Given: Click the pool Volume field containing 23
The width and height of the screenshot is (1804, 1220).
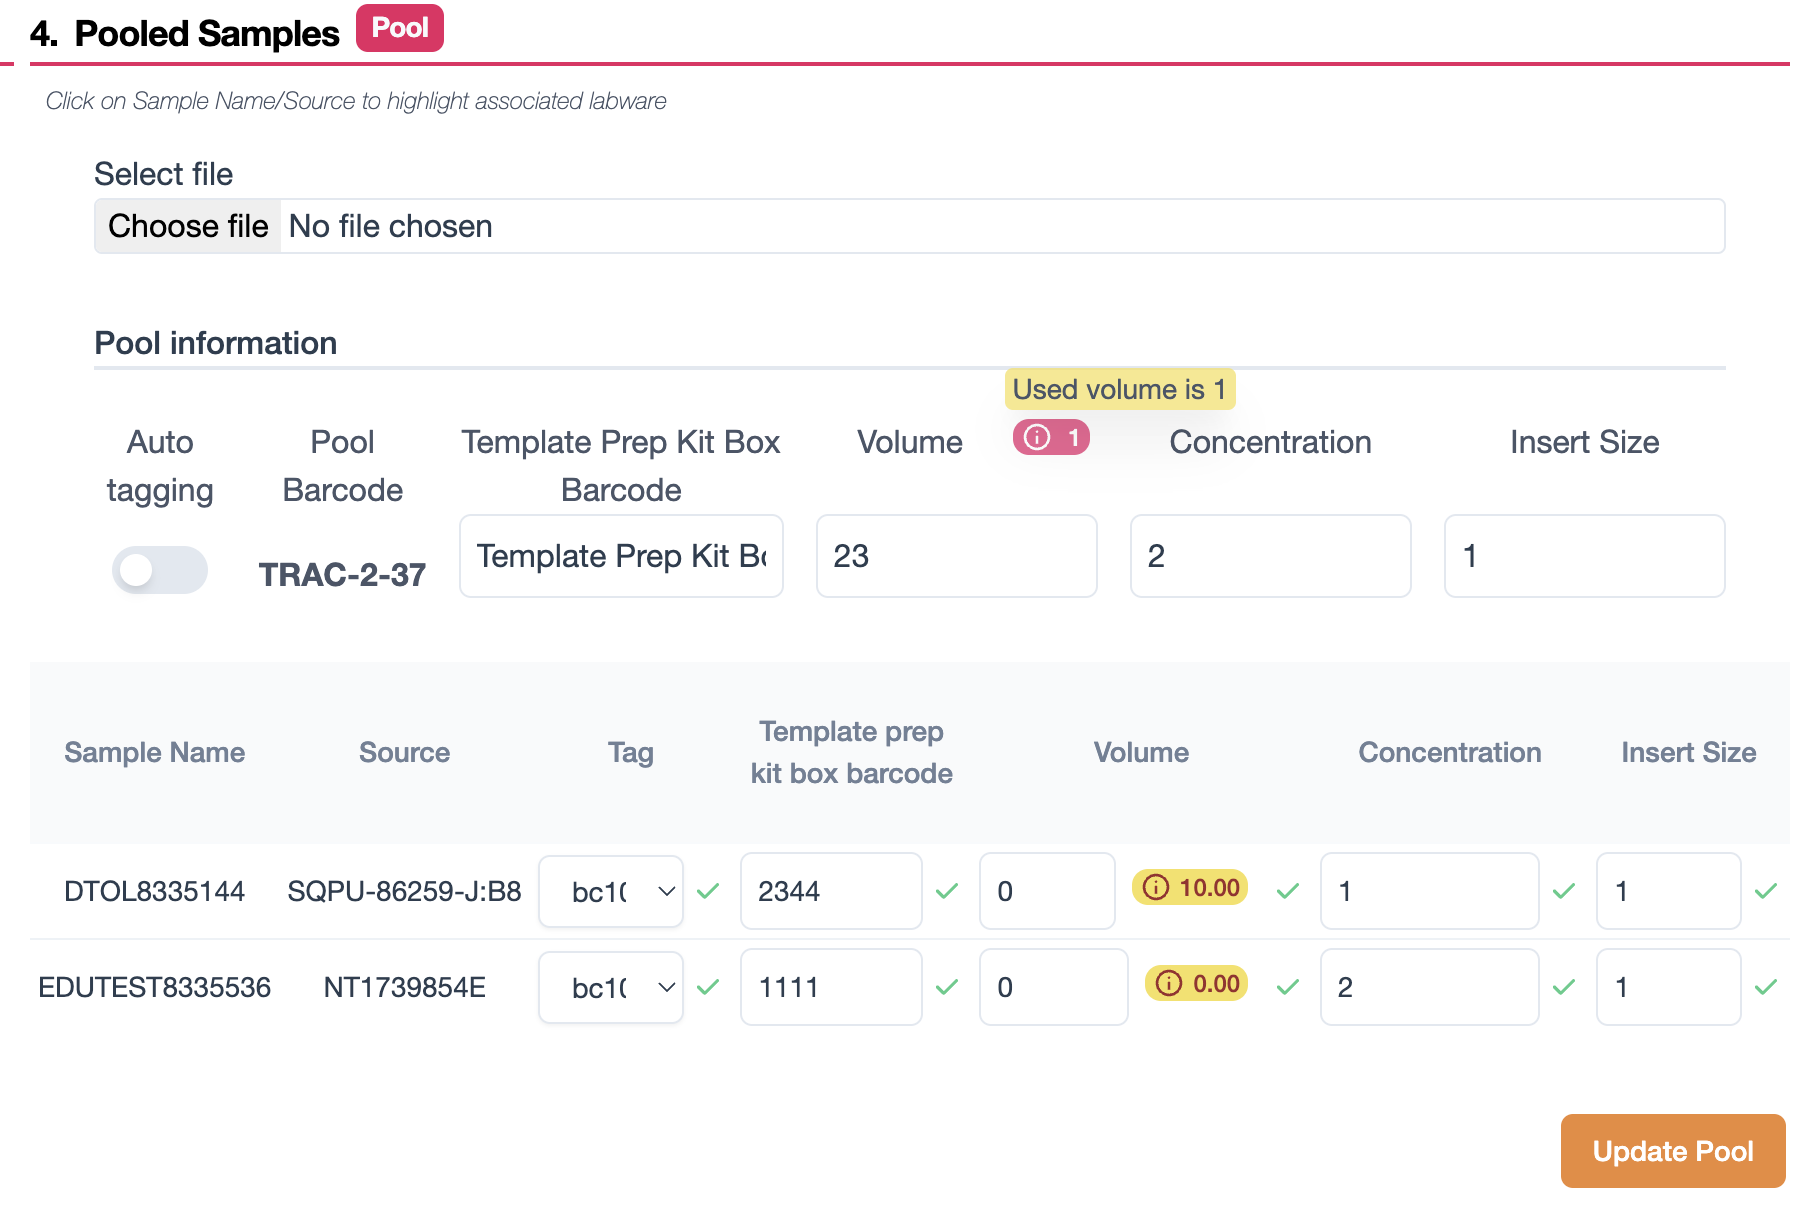Looking at the screenshot, I should pos(956,556).
